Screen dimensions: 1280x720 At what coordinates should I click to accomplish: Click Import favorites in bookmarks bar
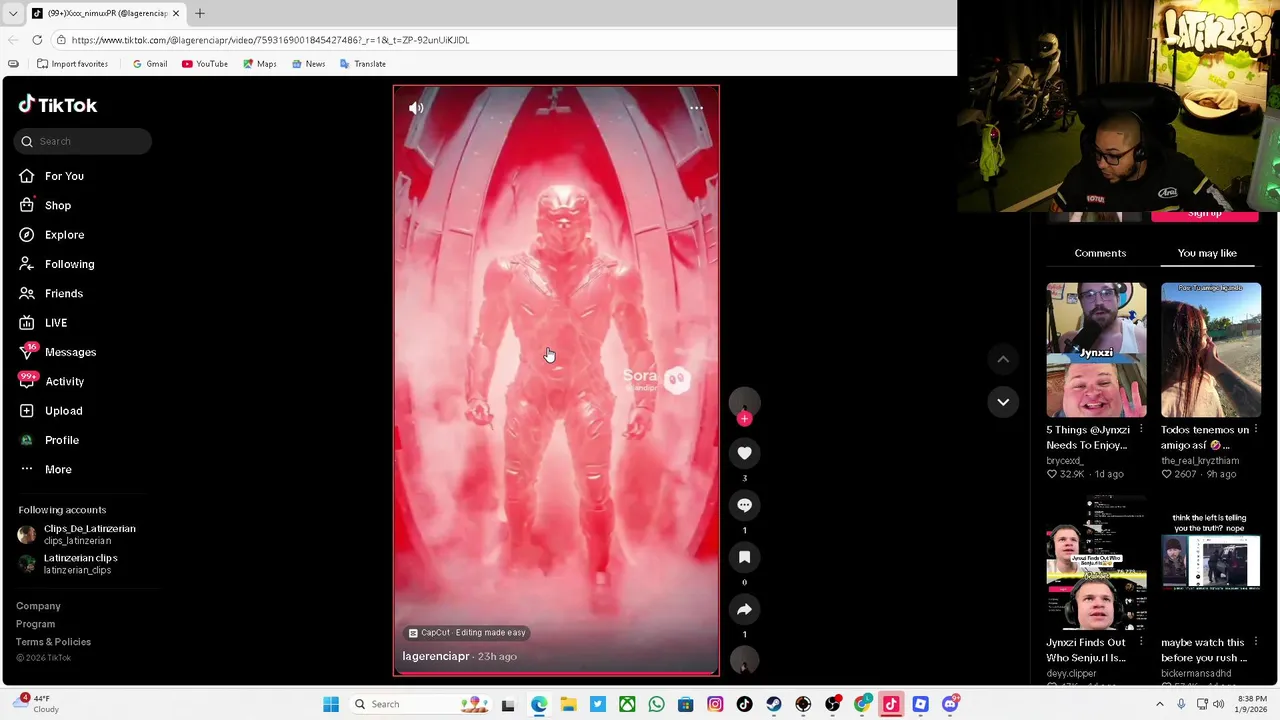point(72,64)
